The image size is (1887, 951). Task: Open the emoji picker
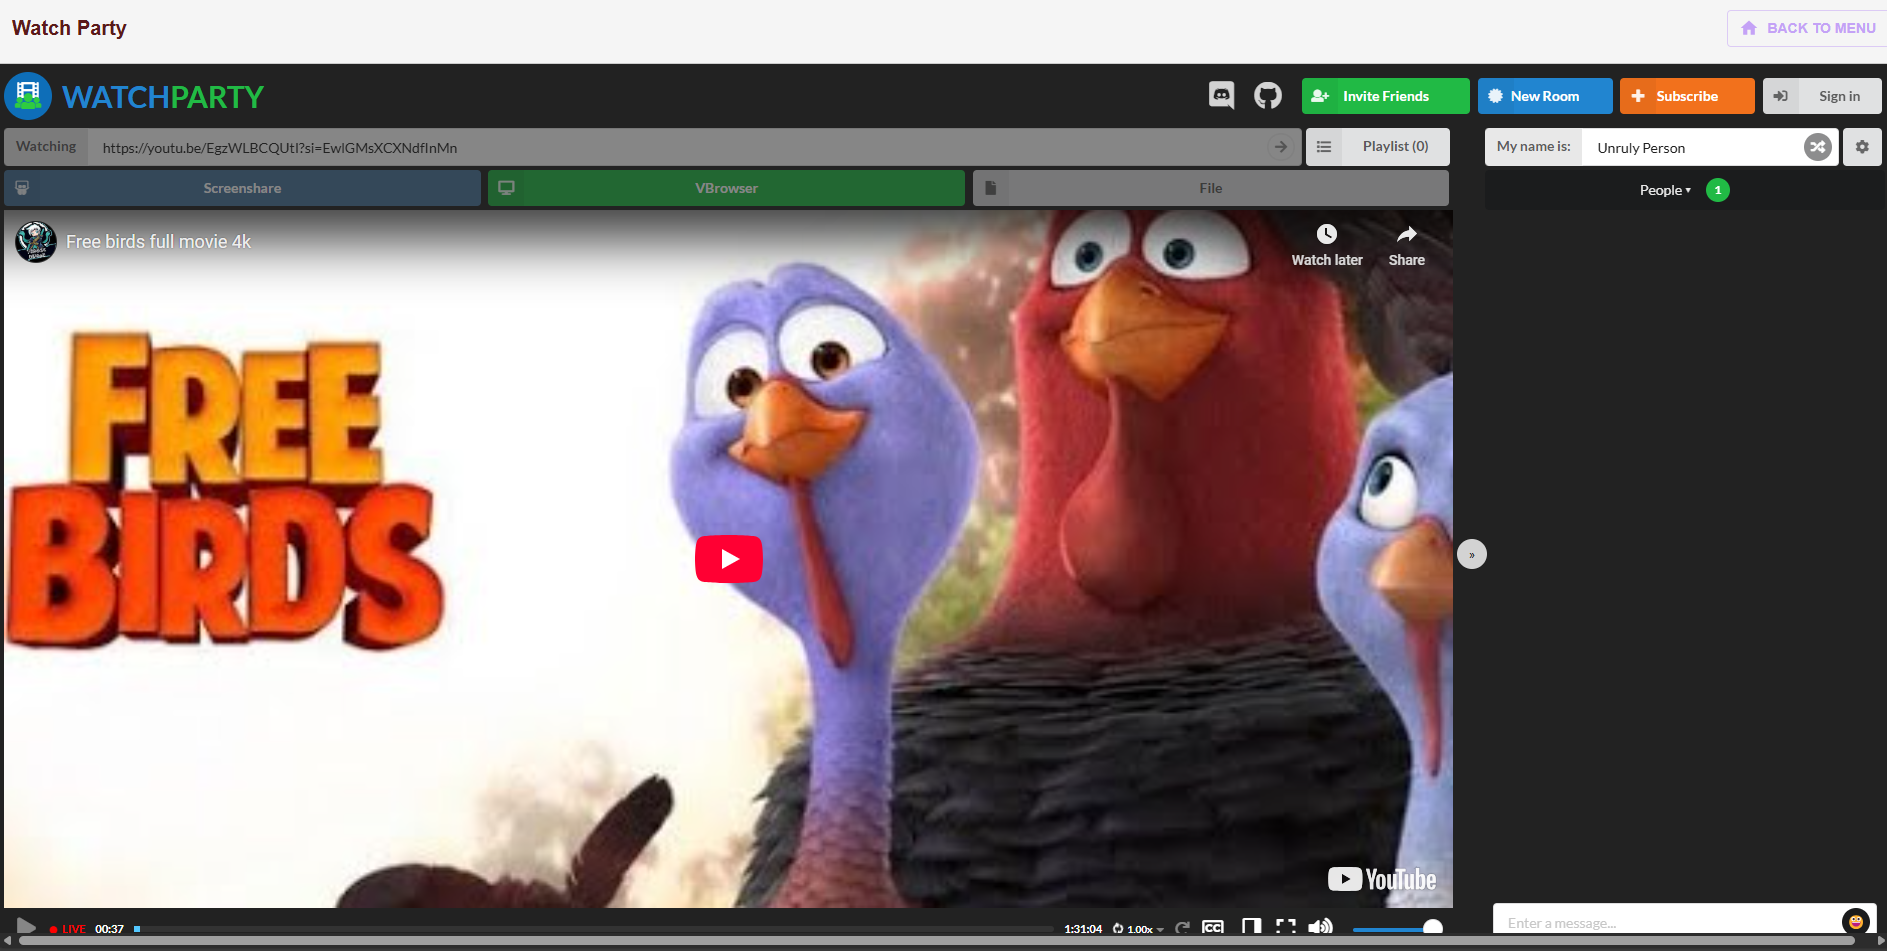tap(1856, 922)
